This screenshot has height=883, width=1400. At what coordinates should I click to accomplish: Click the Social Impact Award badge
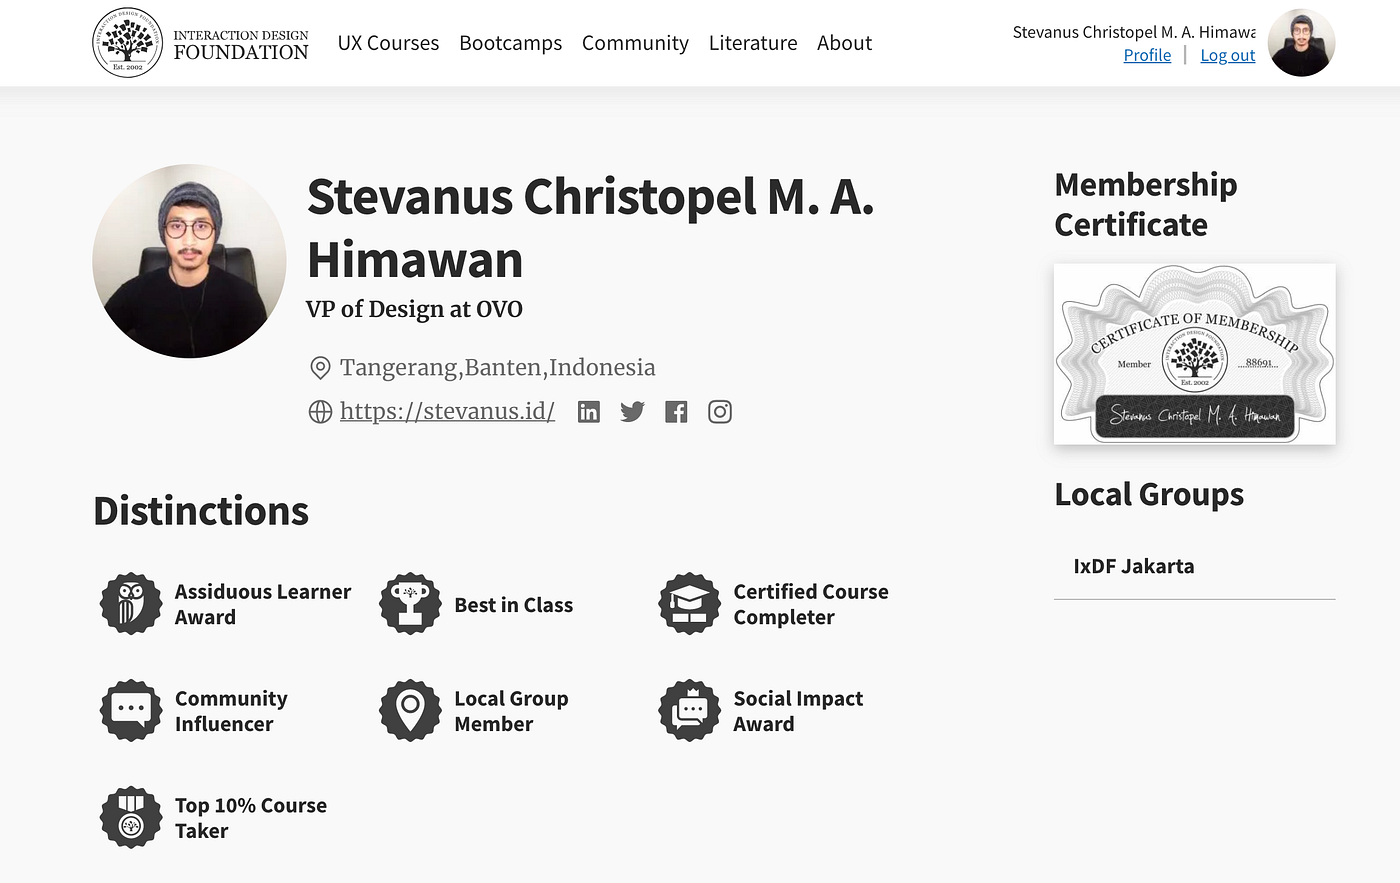(689, 711)
